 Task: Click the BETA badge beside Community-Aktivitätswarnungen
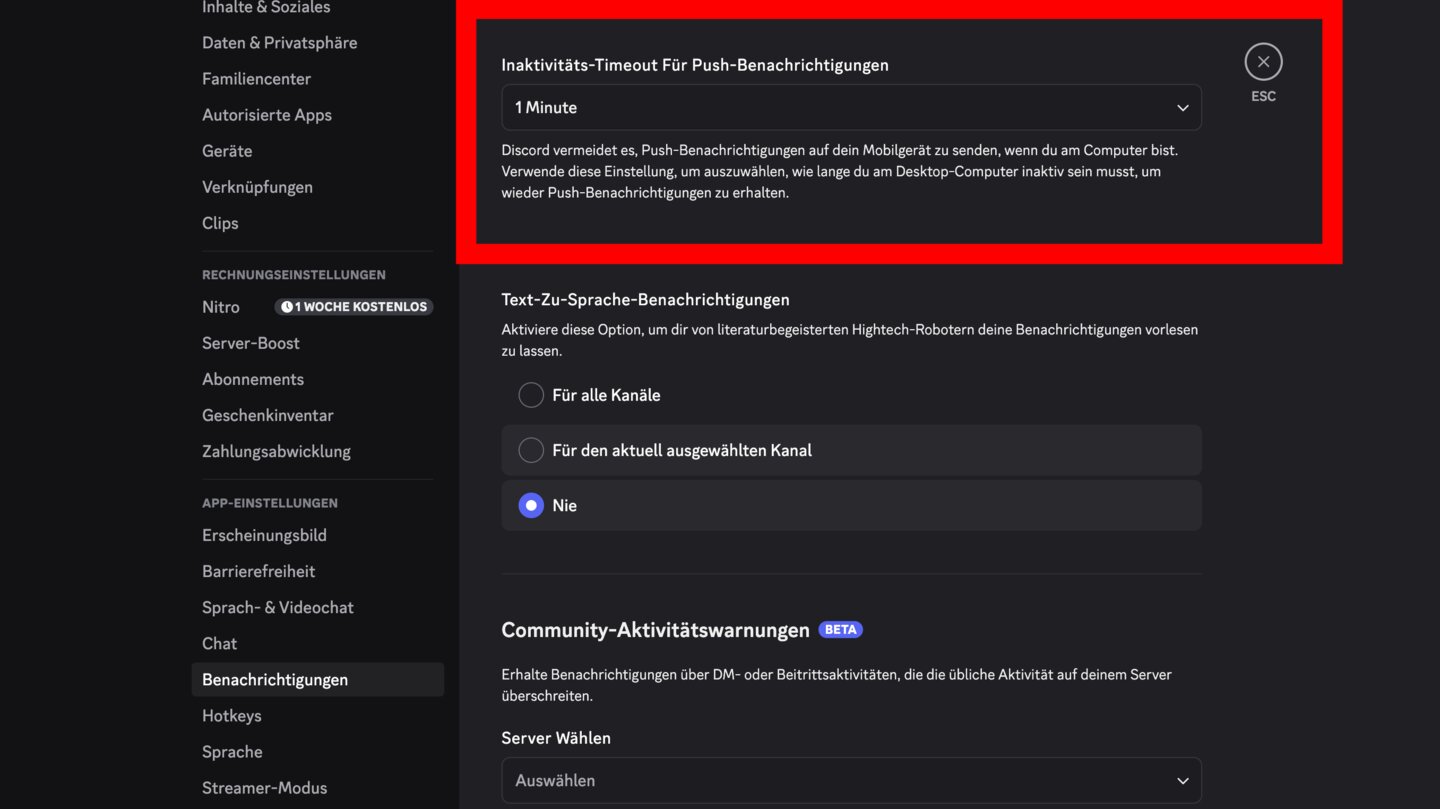click(x=840, y=630)
